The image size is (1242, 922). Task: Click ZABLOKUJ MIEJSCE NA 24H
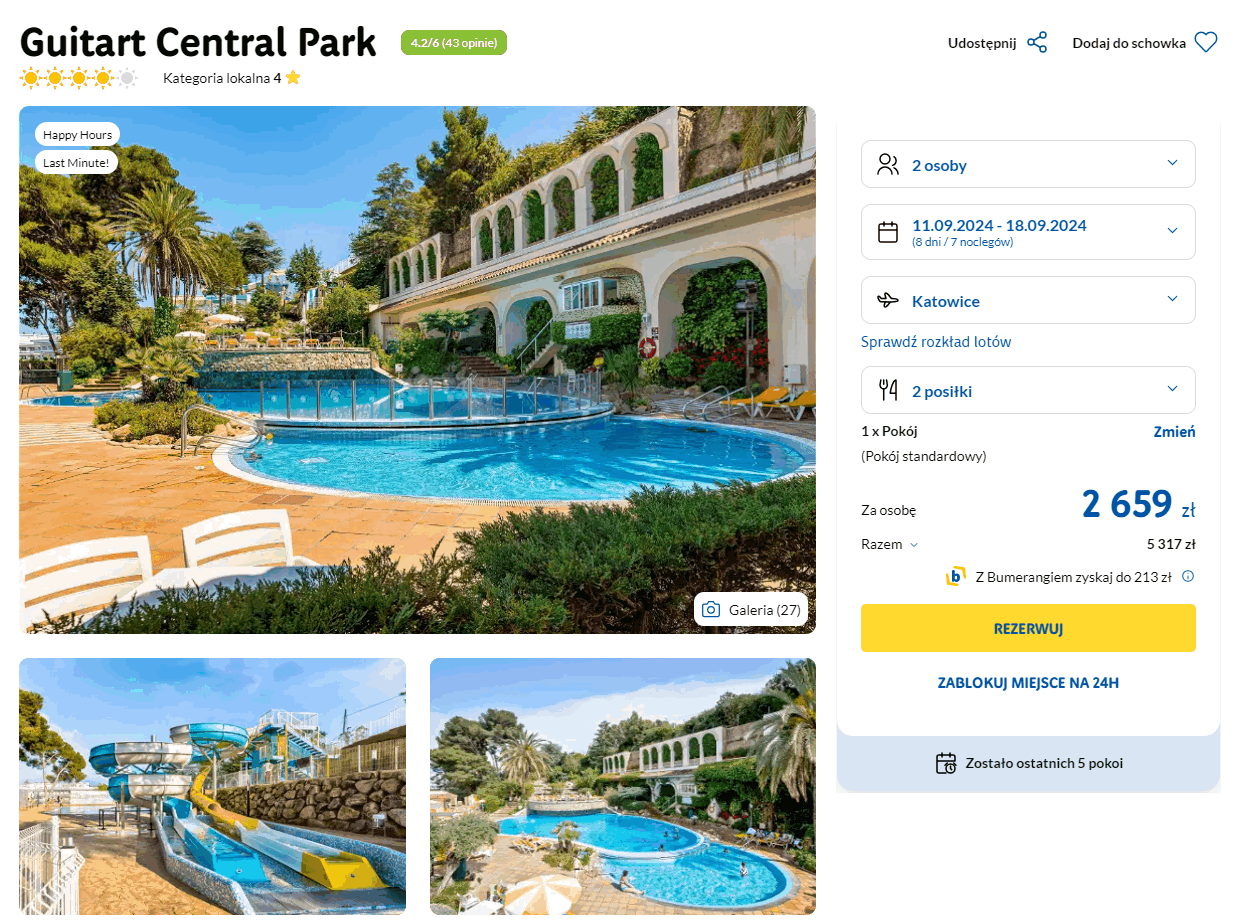click(1028, 683)
